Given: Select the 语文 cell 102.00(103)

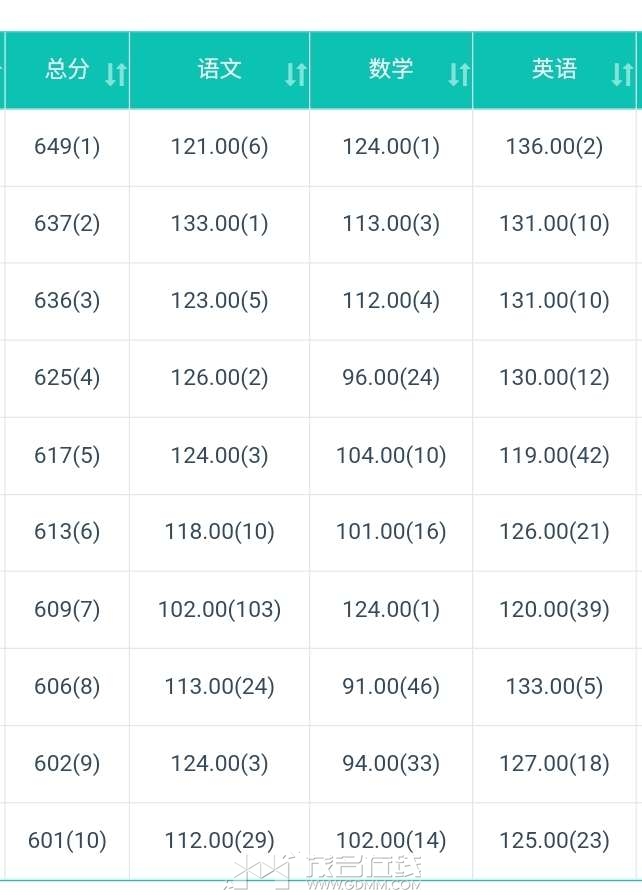Looking at the screenshot, I should pyautogui.click(x=220, y=609).
